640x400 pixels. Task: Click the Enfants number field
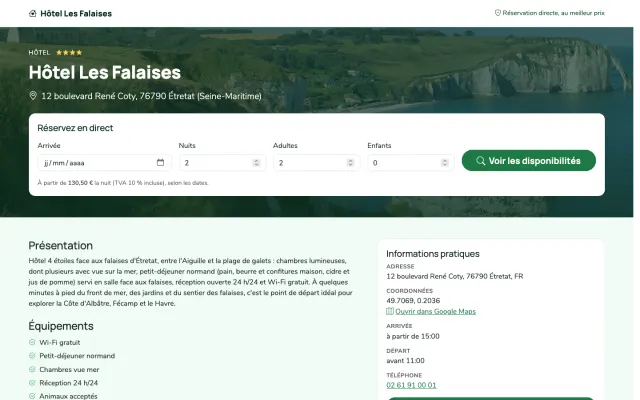tap(411, 162)
